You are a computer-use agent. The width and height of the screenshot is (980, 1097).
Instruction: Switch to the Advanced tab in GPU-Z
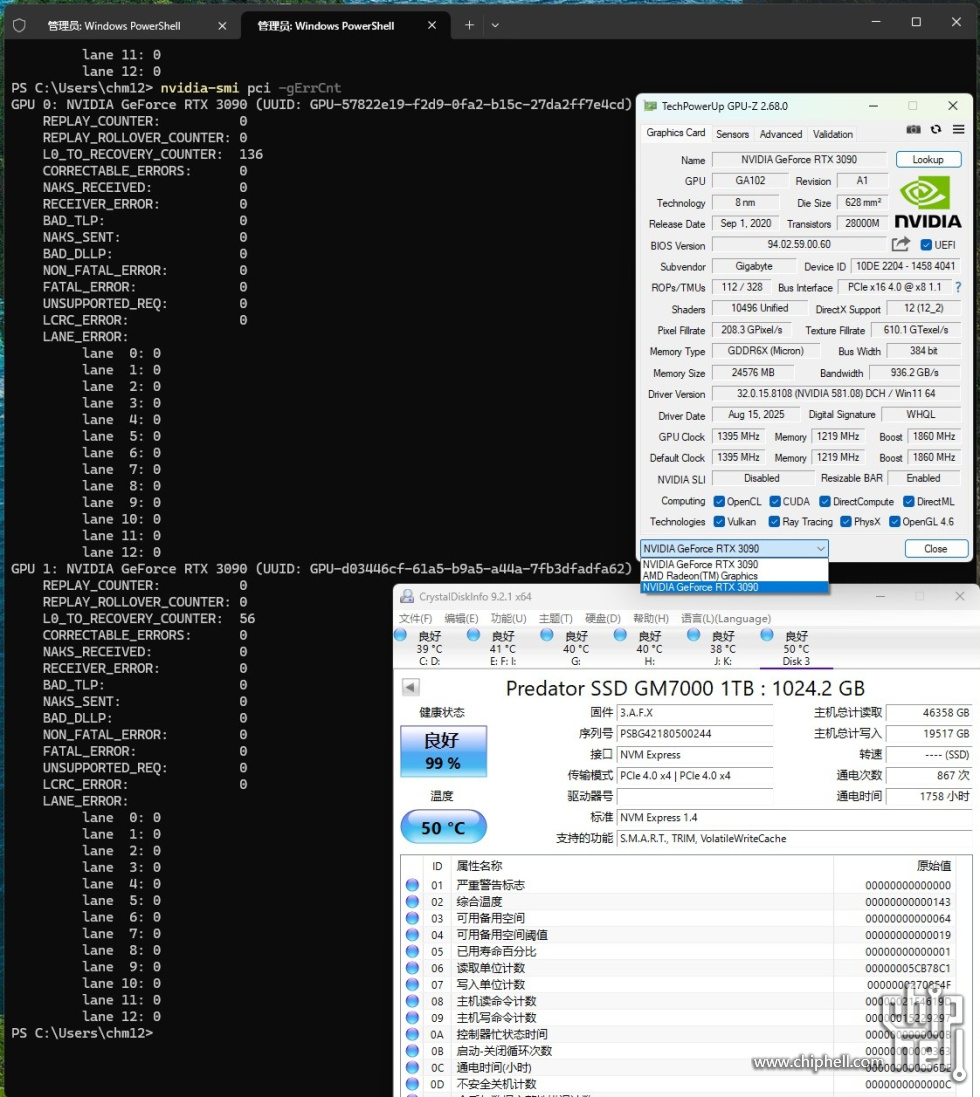(x=781, y=134)
